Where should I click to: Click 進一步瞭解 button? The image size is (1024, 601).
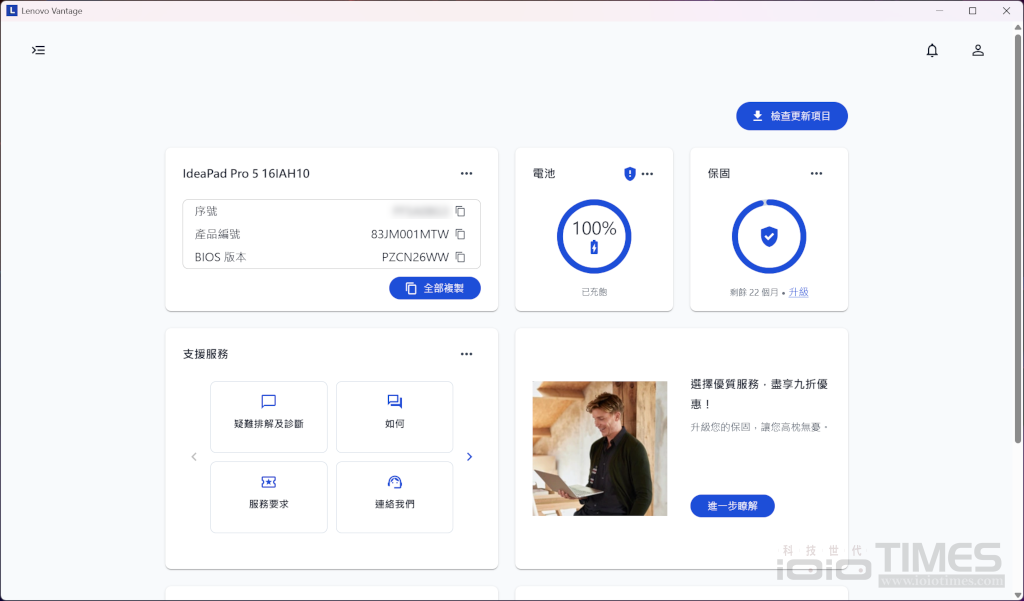732,506
